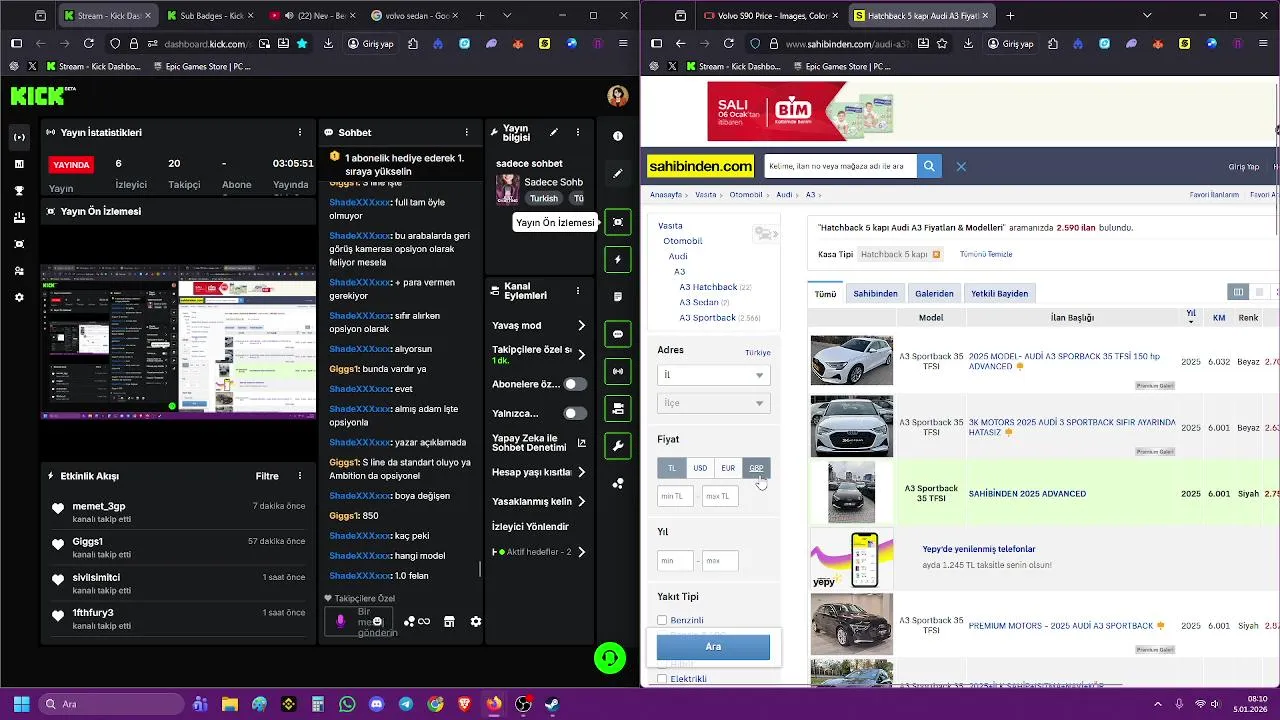Viewport: 1280px width, 720px height.
Task: Select the Kick sidebar stream broadcast icon
Action: (x=19, y=137)
